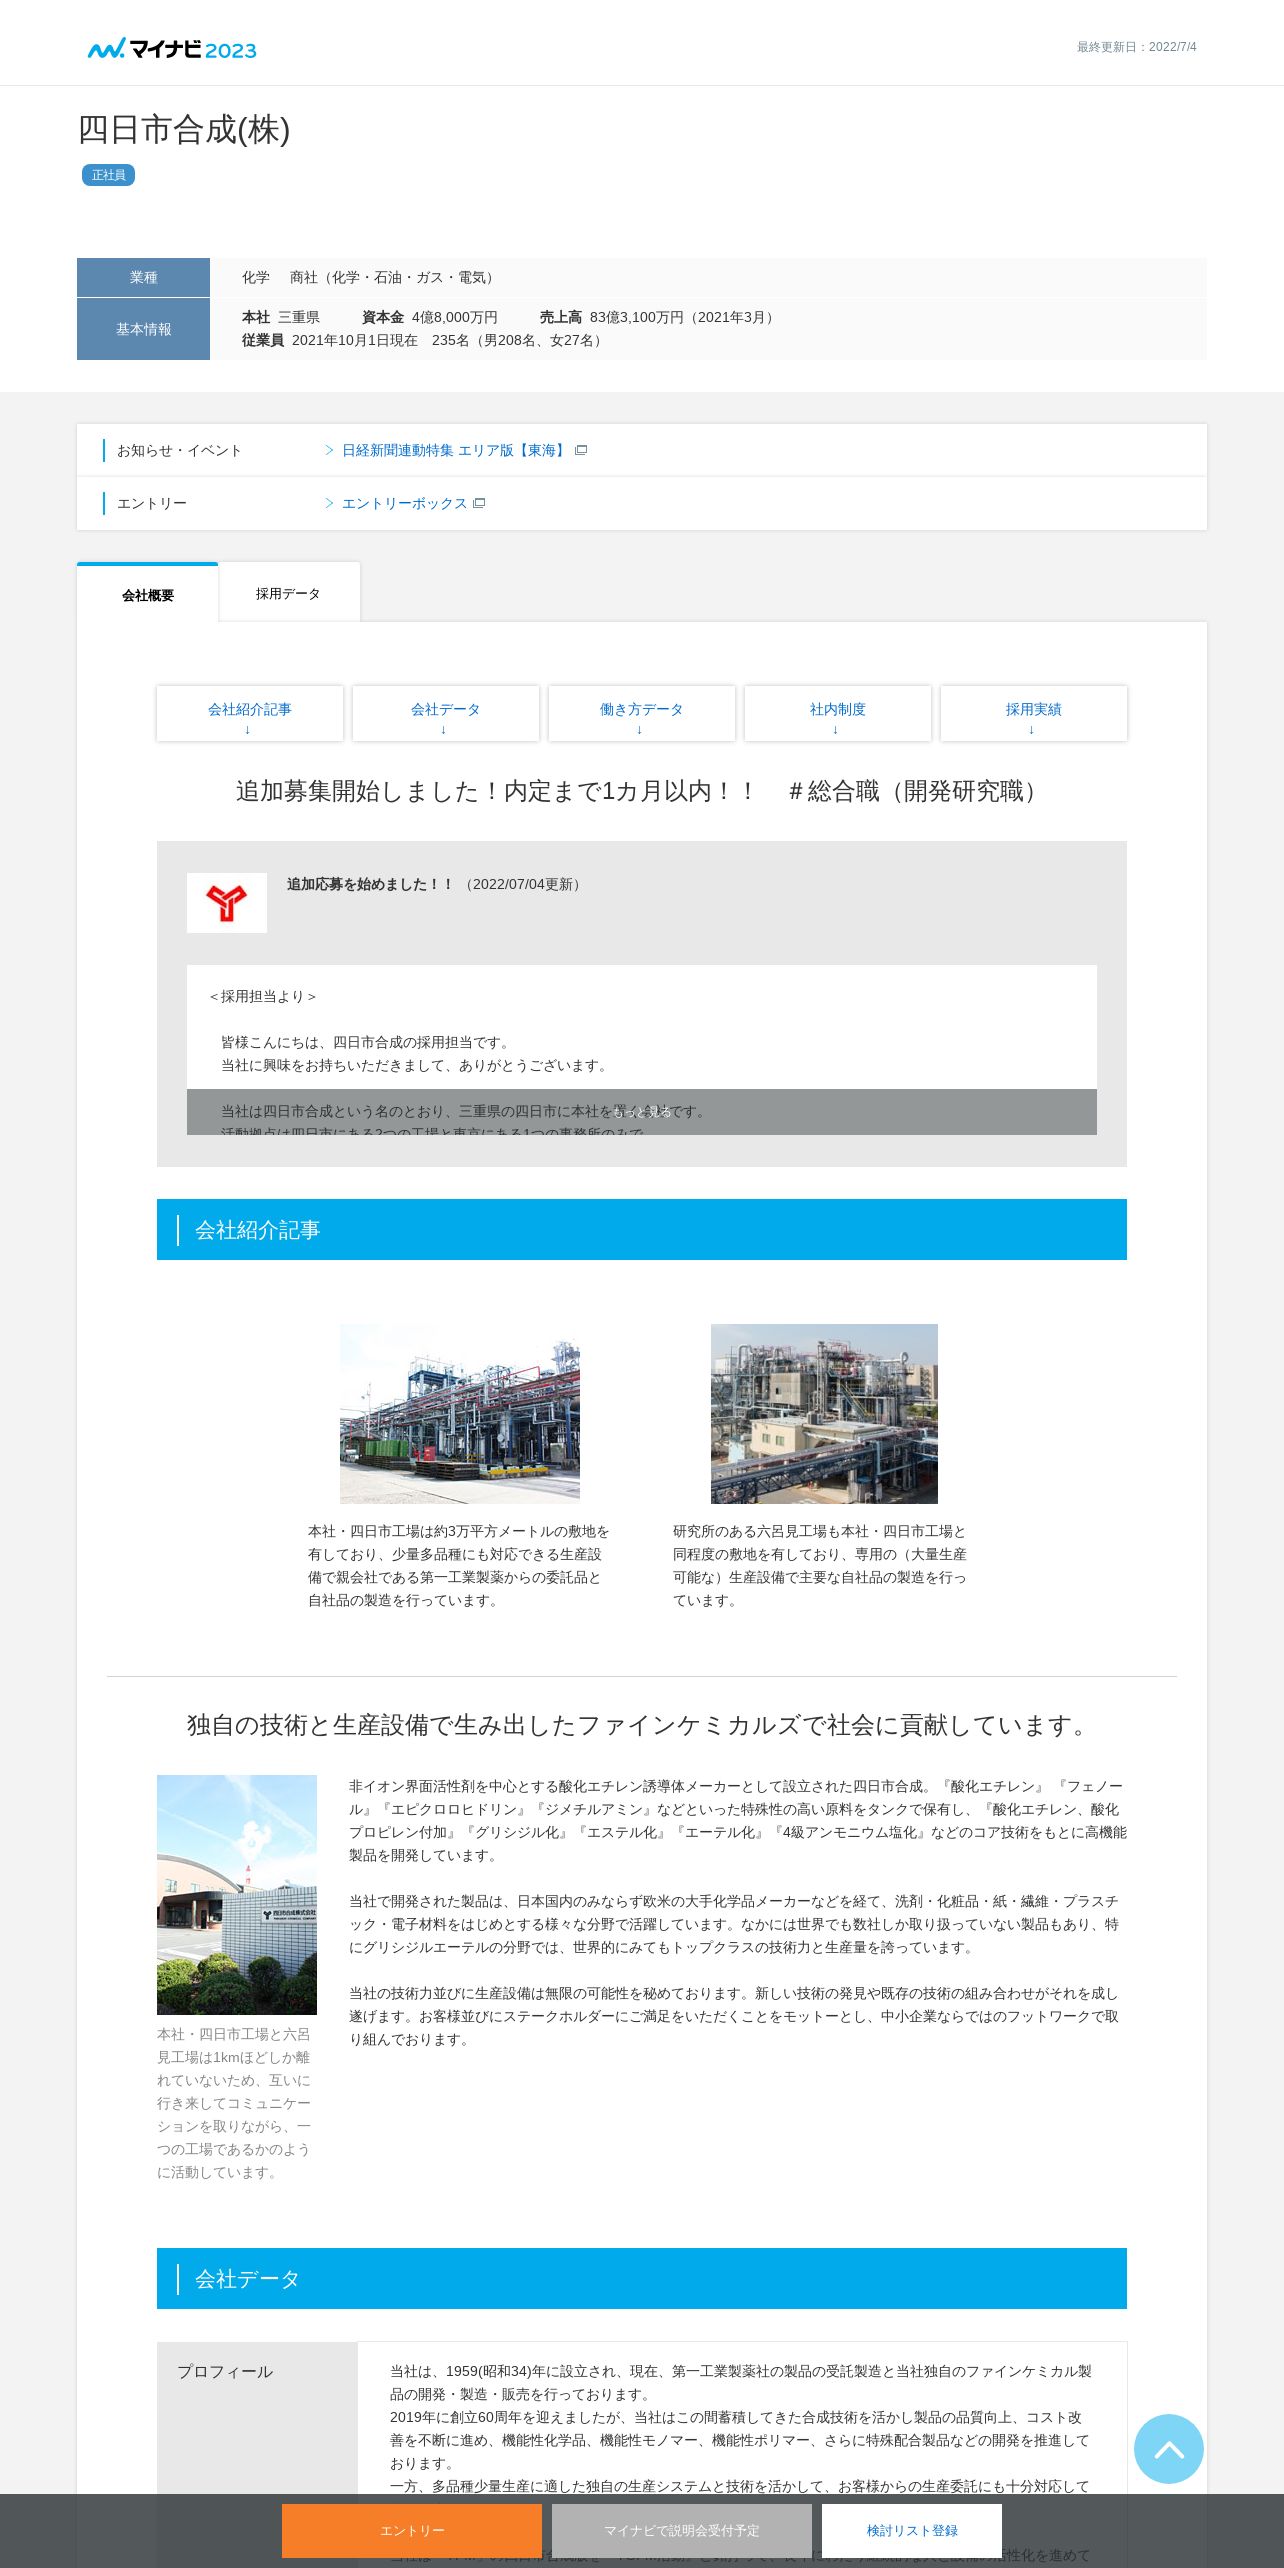Click the ＜採用担当より＞ text
This screenshot has height=2568, width=1284.
[263, 996]
